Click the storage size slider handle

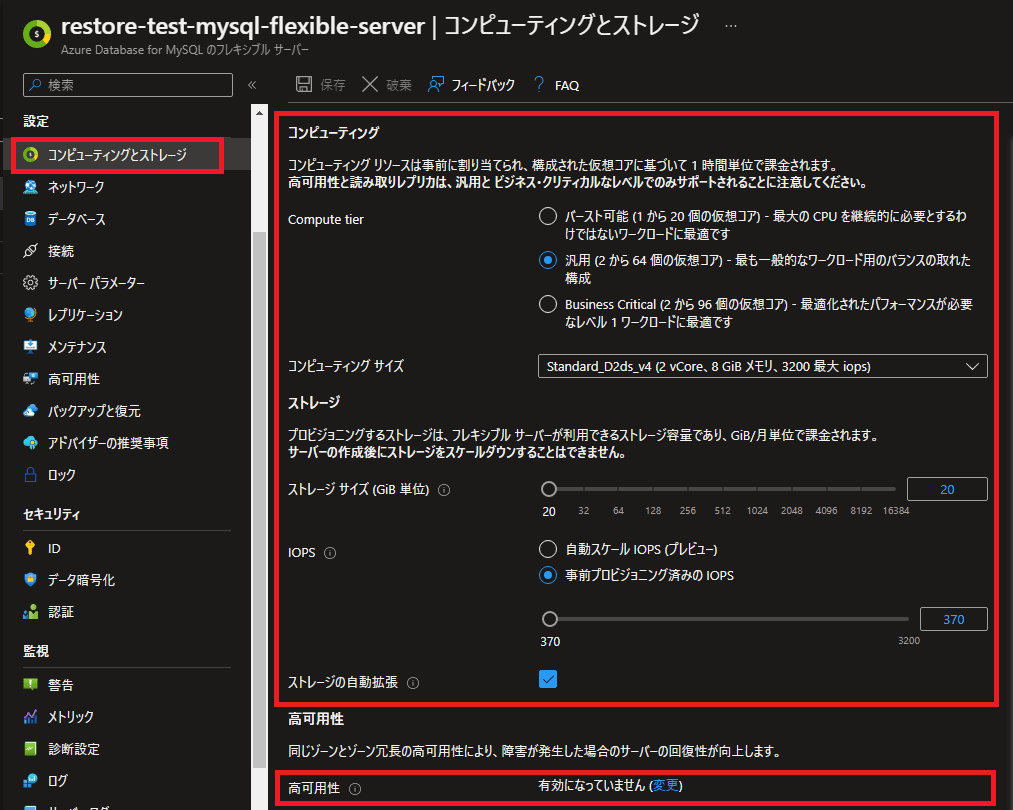[x=549, y=490]
